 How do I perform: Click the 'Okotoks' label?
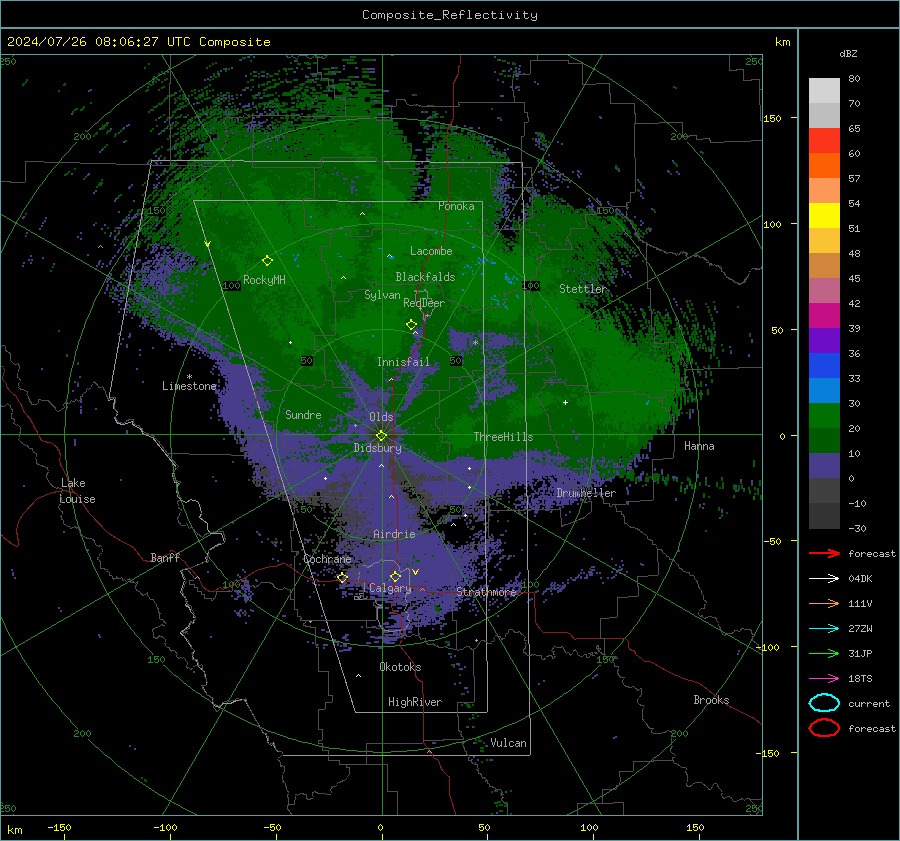400,667
